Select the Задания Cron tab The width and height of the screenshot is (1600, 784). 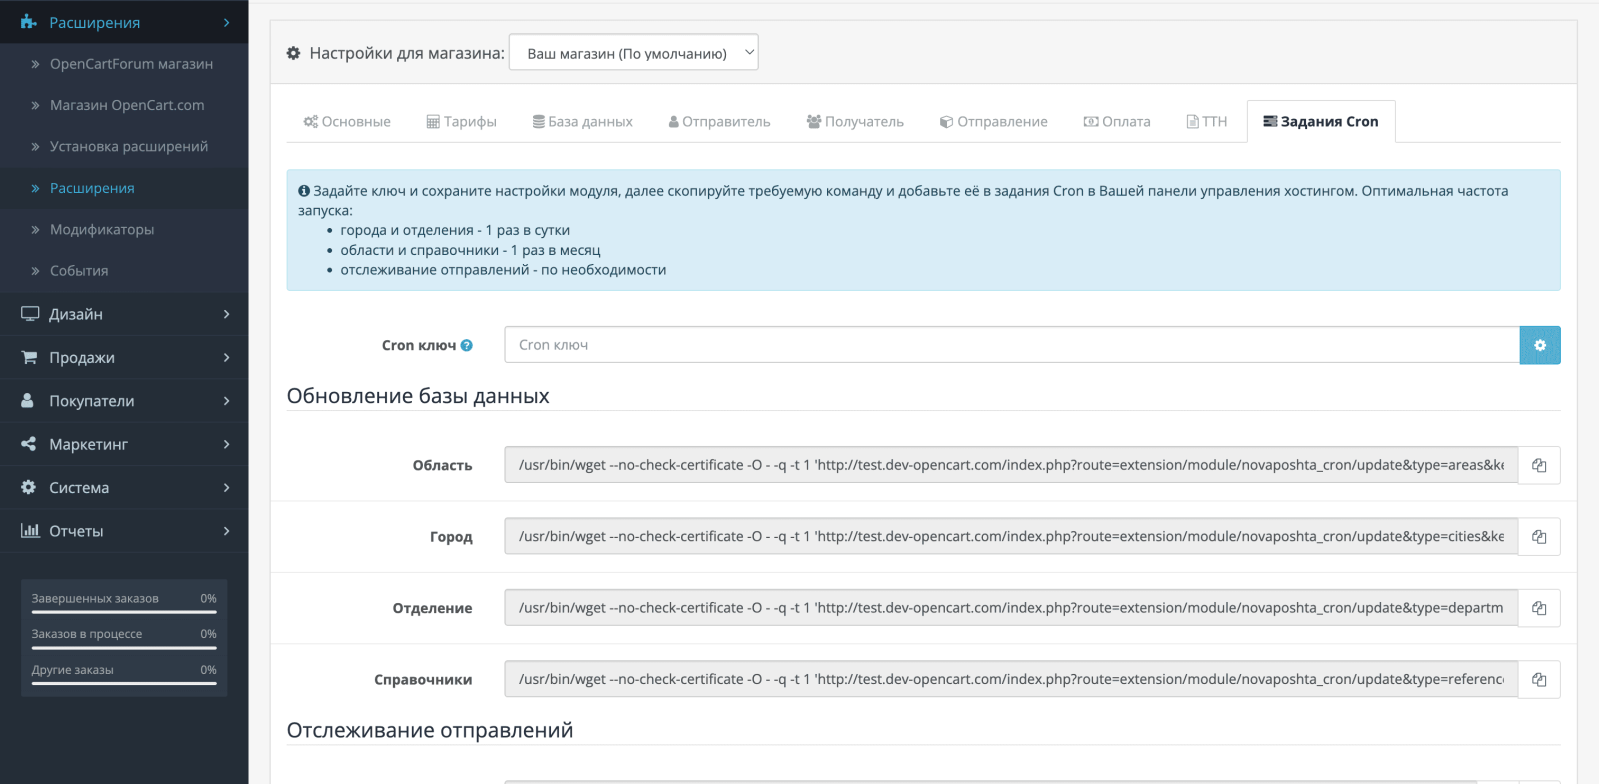pyautogui.click(x=1321, y=122)
